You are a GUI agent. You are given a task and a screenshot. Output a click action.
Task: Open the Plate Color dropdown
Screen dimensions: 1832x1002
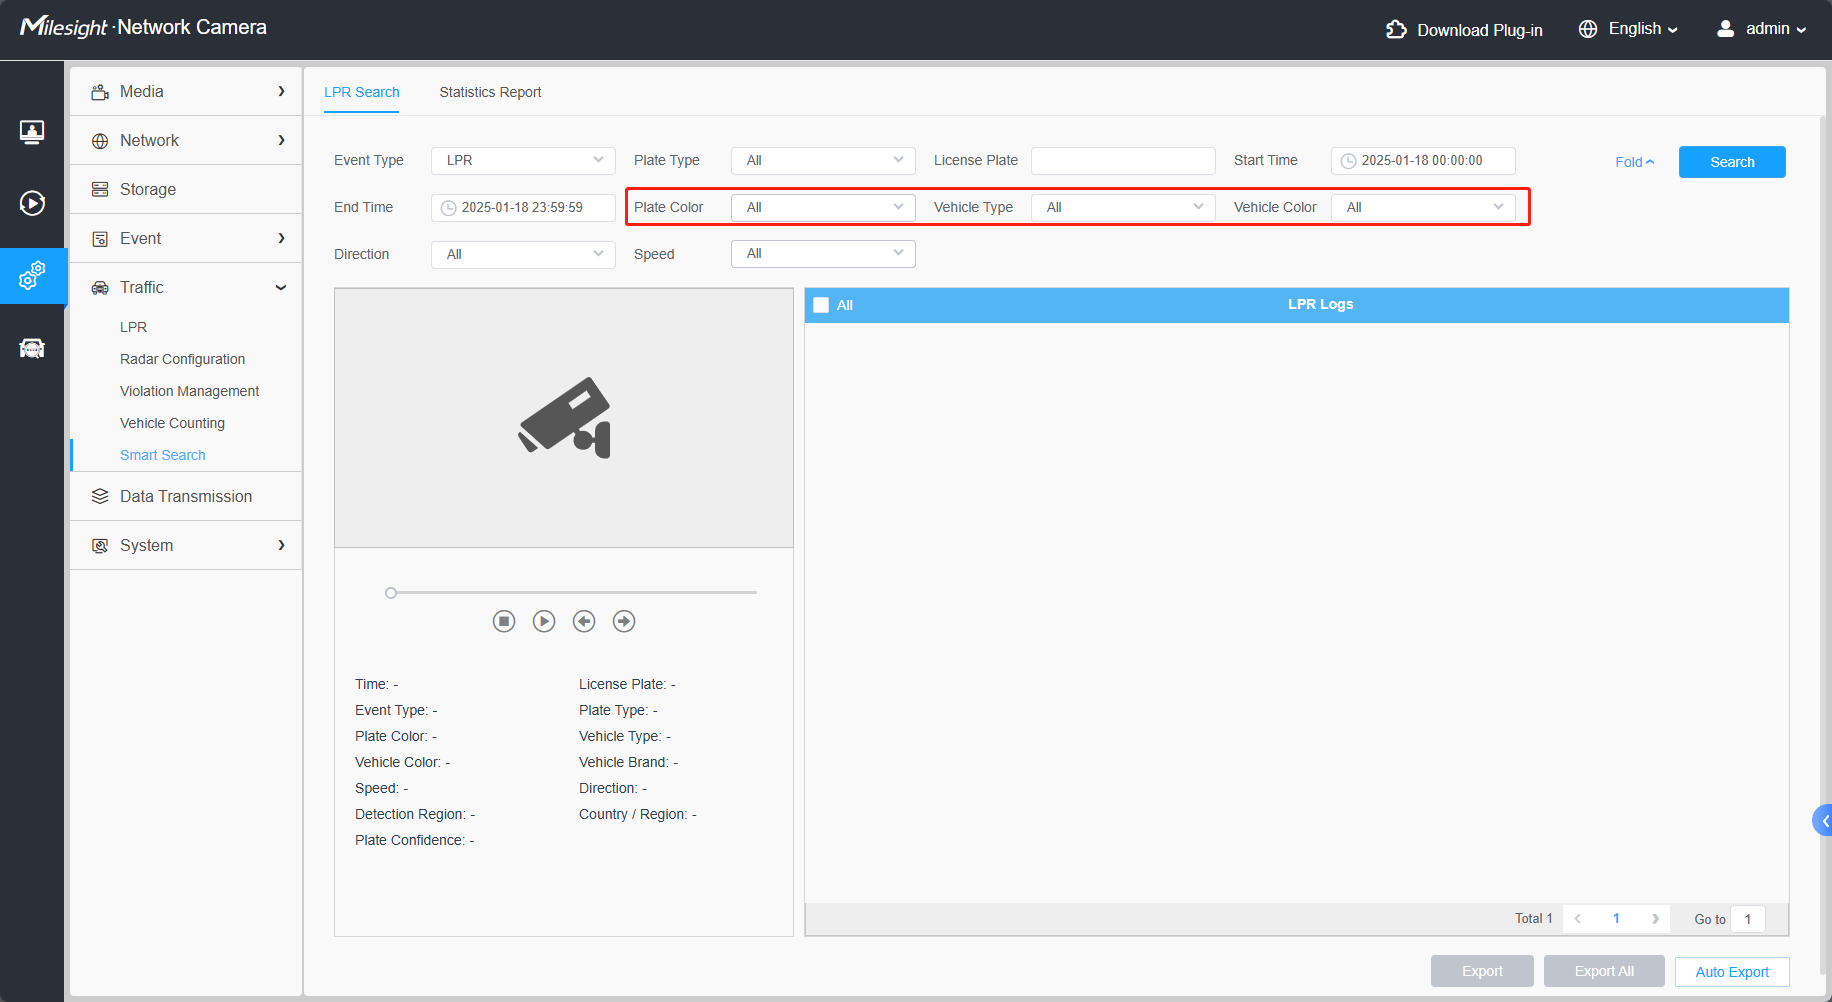click(823, 207)
